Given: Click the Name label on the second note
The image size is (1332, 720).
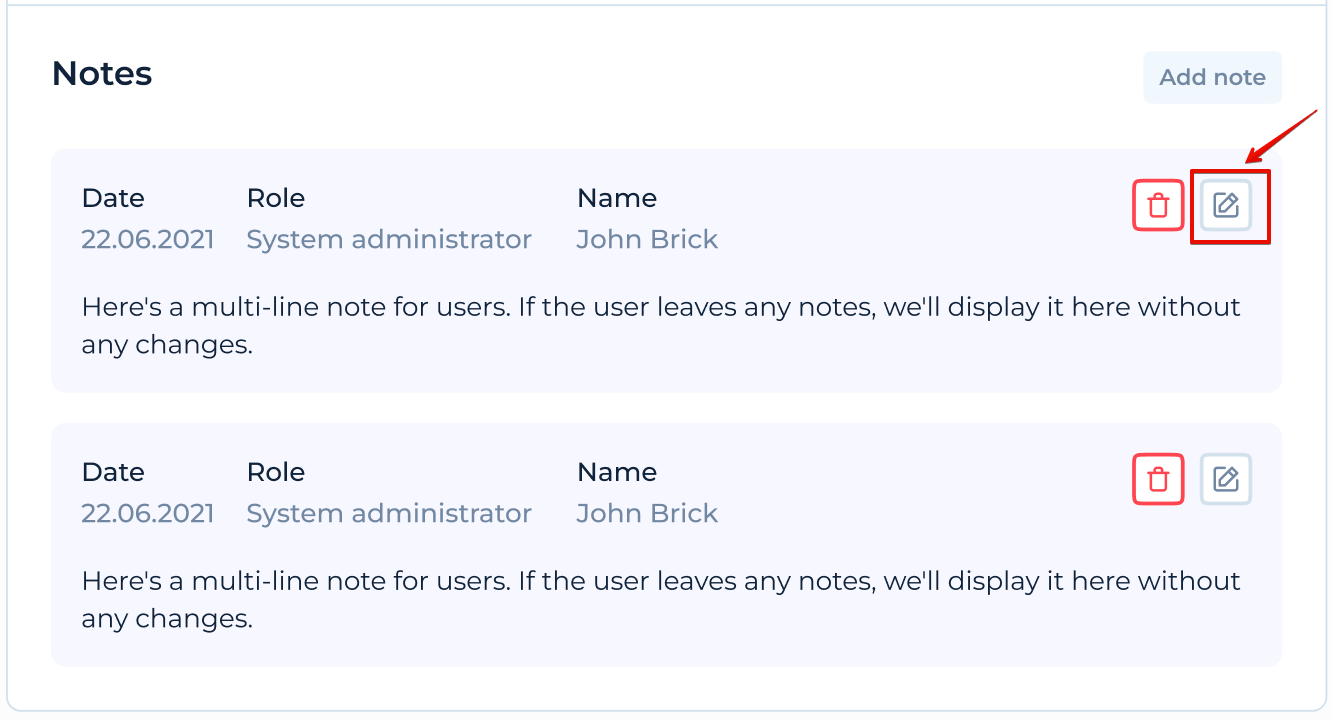Looking at the screenshot, I should pyautogui.click(x=616, y=471).
